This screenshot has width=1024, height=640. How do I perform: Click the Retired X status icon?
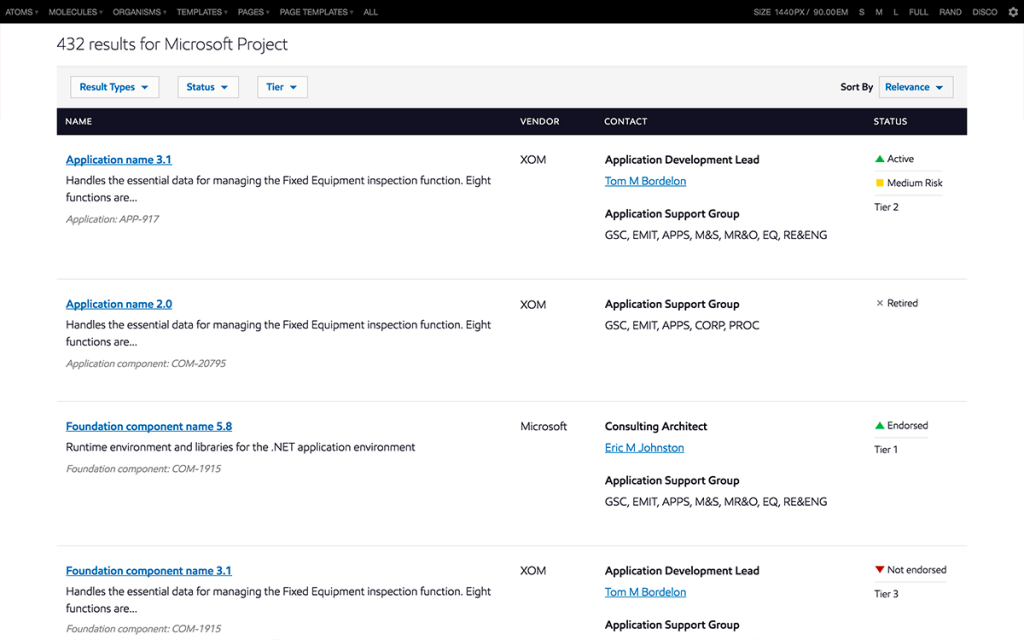click(x=880, y=303)
